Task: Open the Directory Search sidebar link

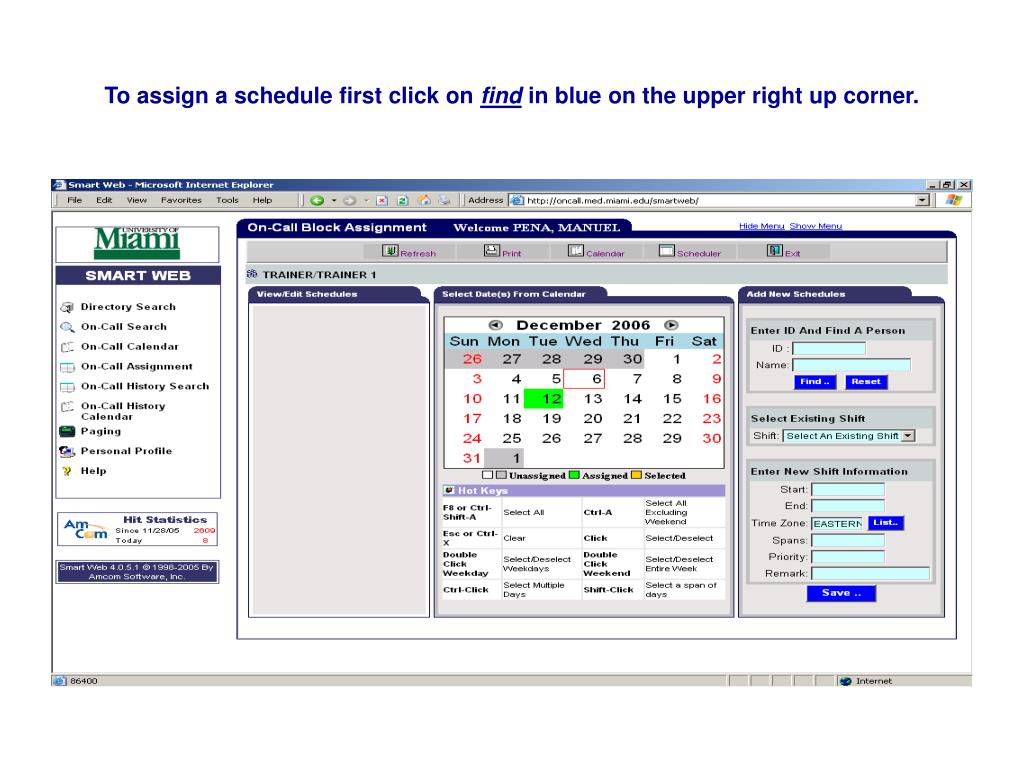Action: [128, 307]
